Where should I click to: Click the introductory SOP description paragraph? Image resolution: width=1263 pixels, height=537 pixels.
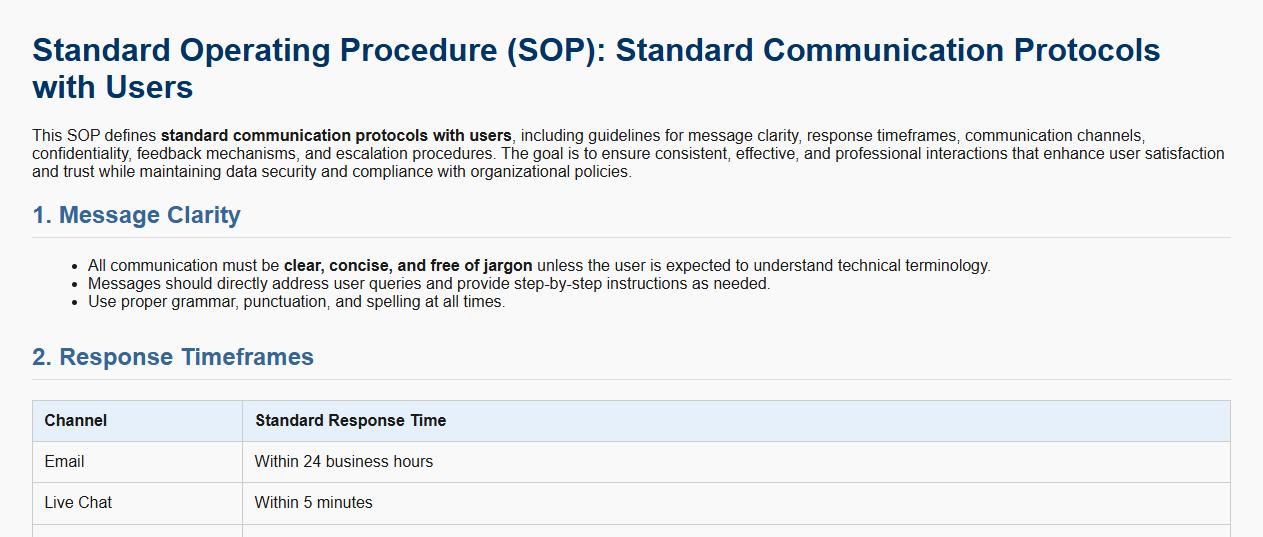click(x=628, y=154)
